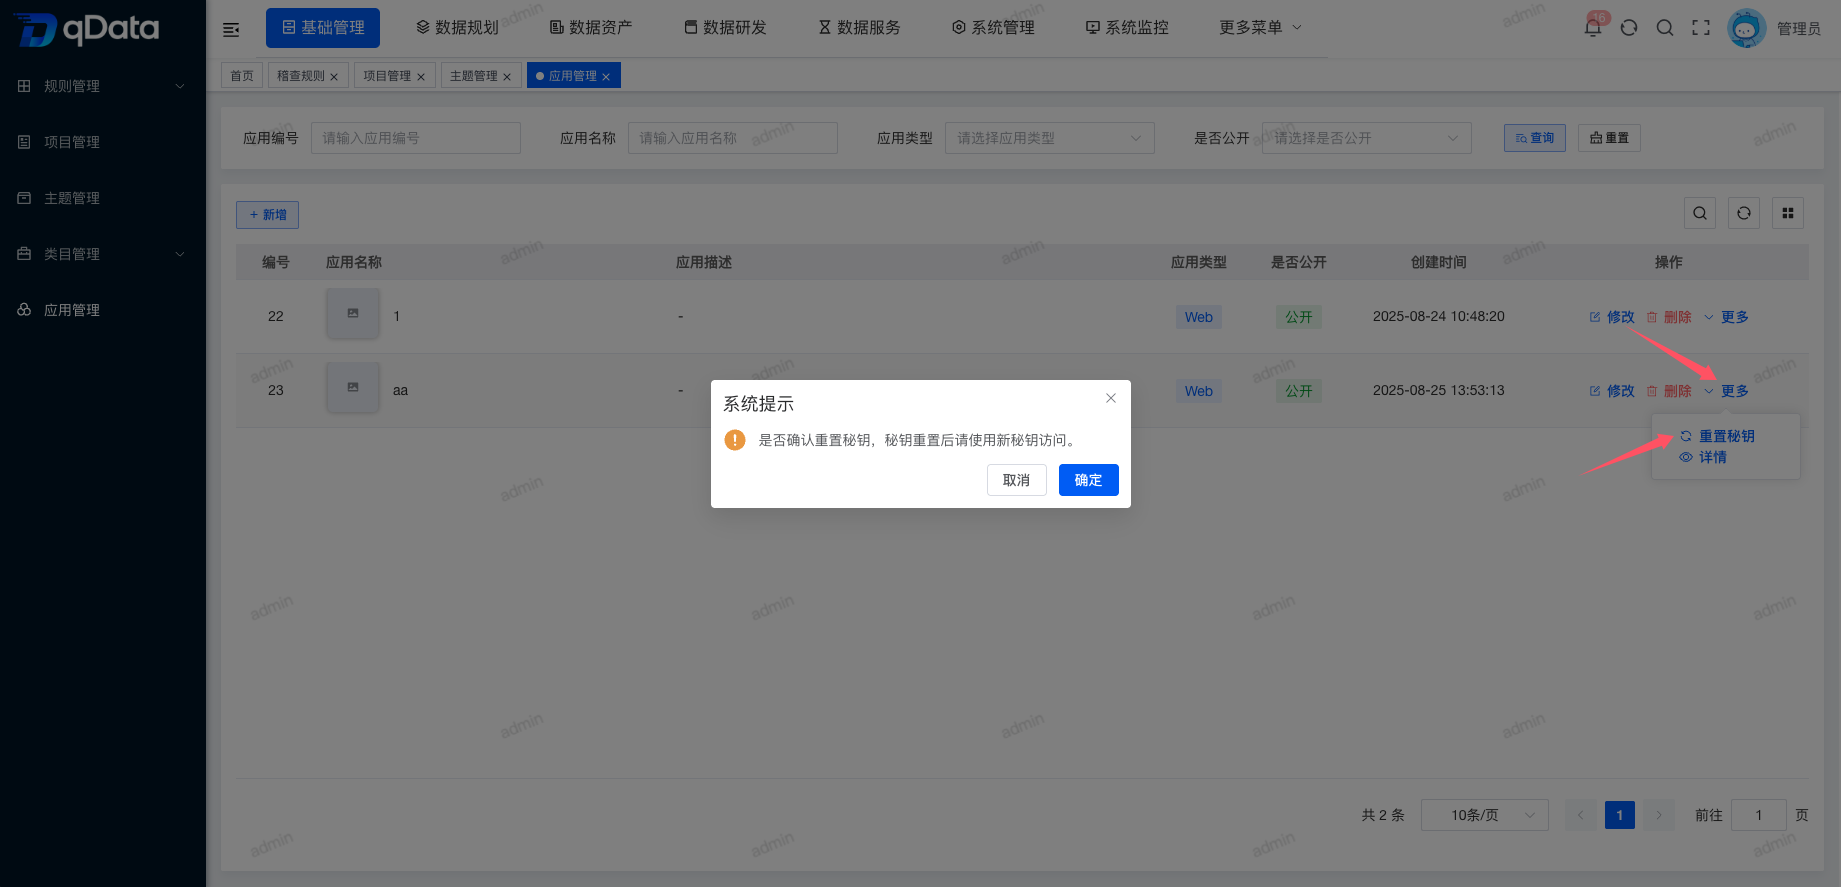Expand 类目管理 in the sidebar

tap(103, 254)
